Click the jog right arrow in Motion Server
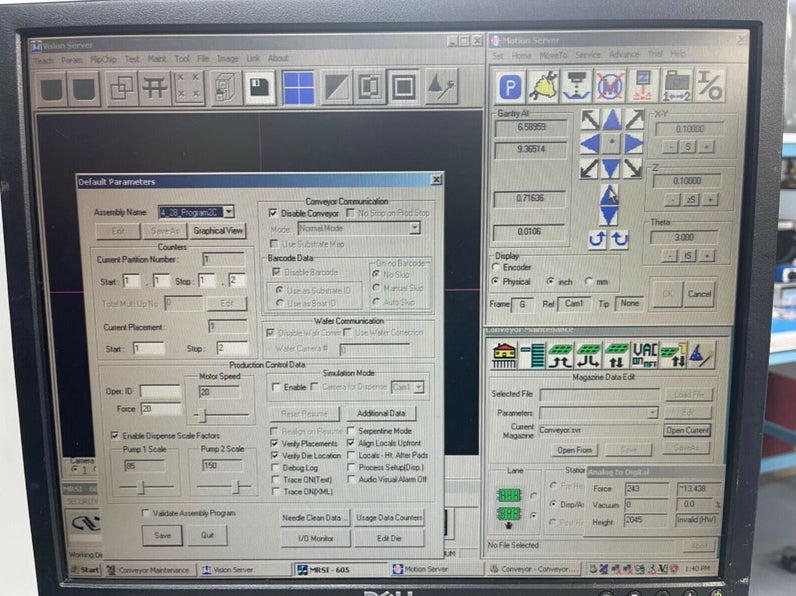 (634, 144)
